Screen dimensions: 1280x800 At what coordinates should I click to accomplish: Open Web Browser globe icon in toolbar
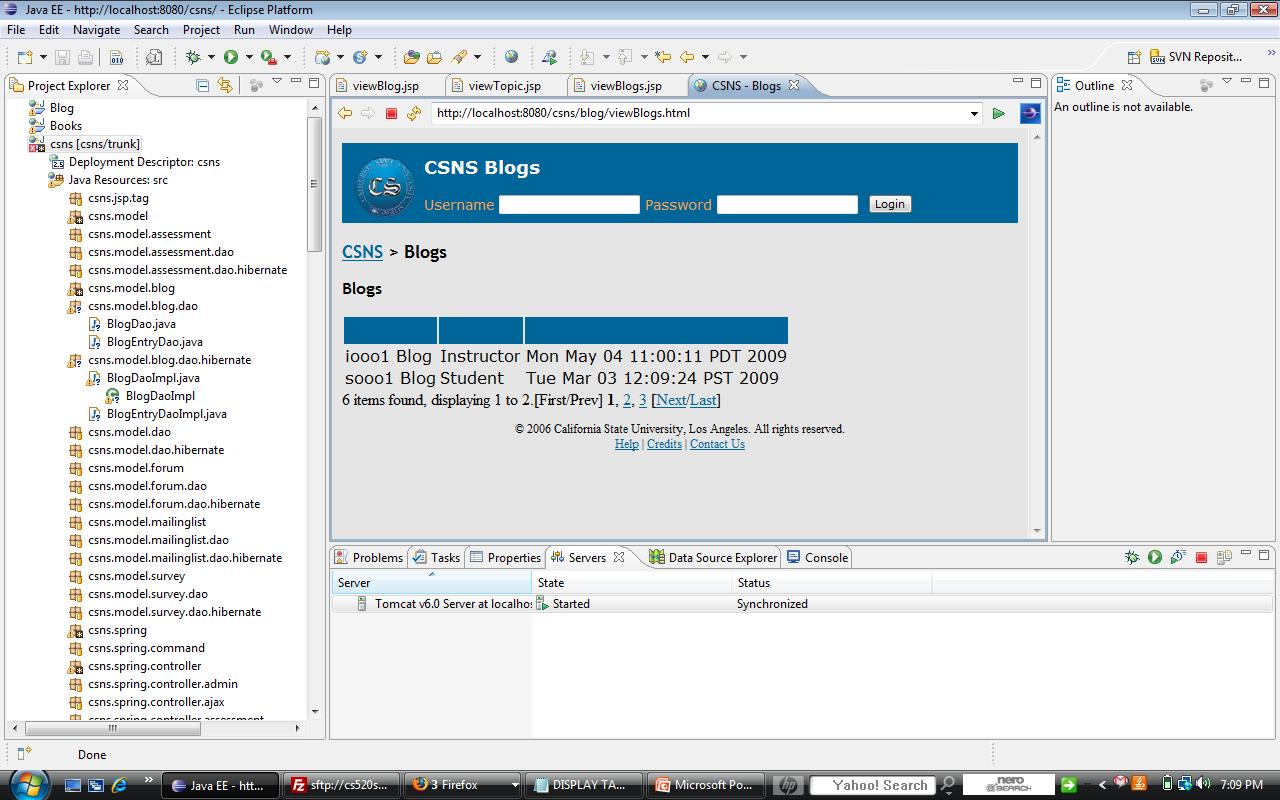click(512, 57)
